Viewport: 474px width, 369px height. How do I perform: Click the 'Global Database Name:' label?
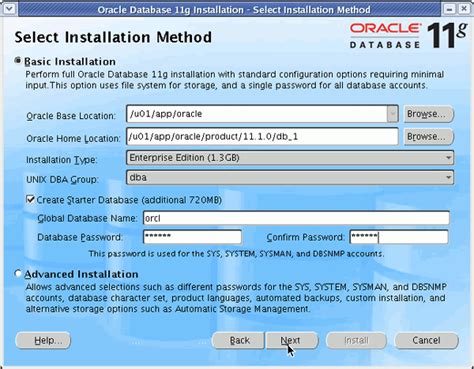[x=87, y=218]
